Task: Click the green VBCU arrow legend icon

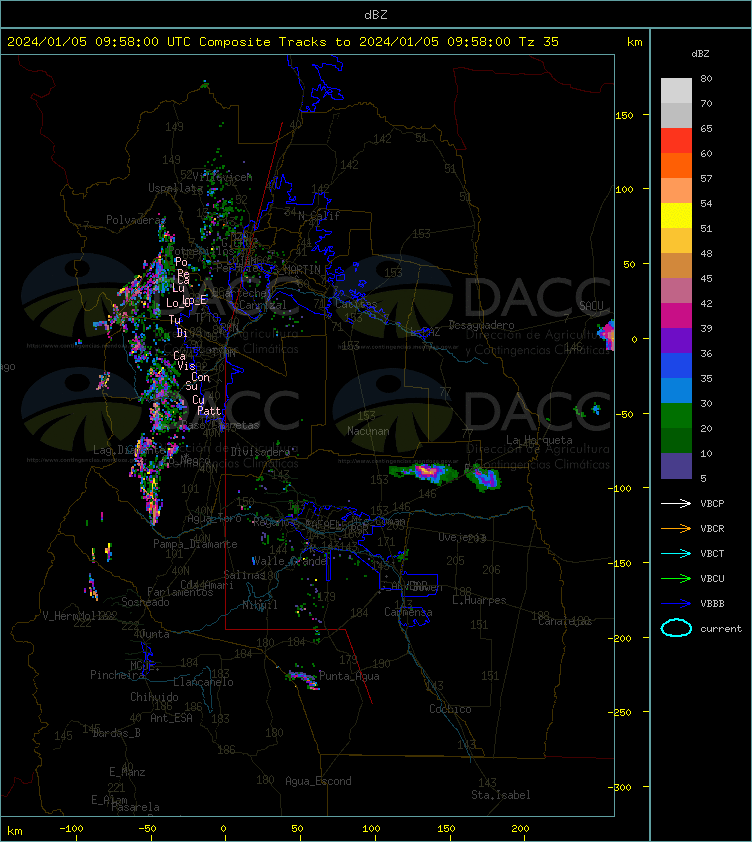Action: 676,578
